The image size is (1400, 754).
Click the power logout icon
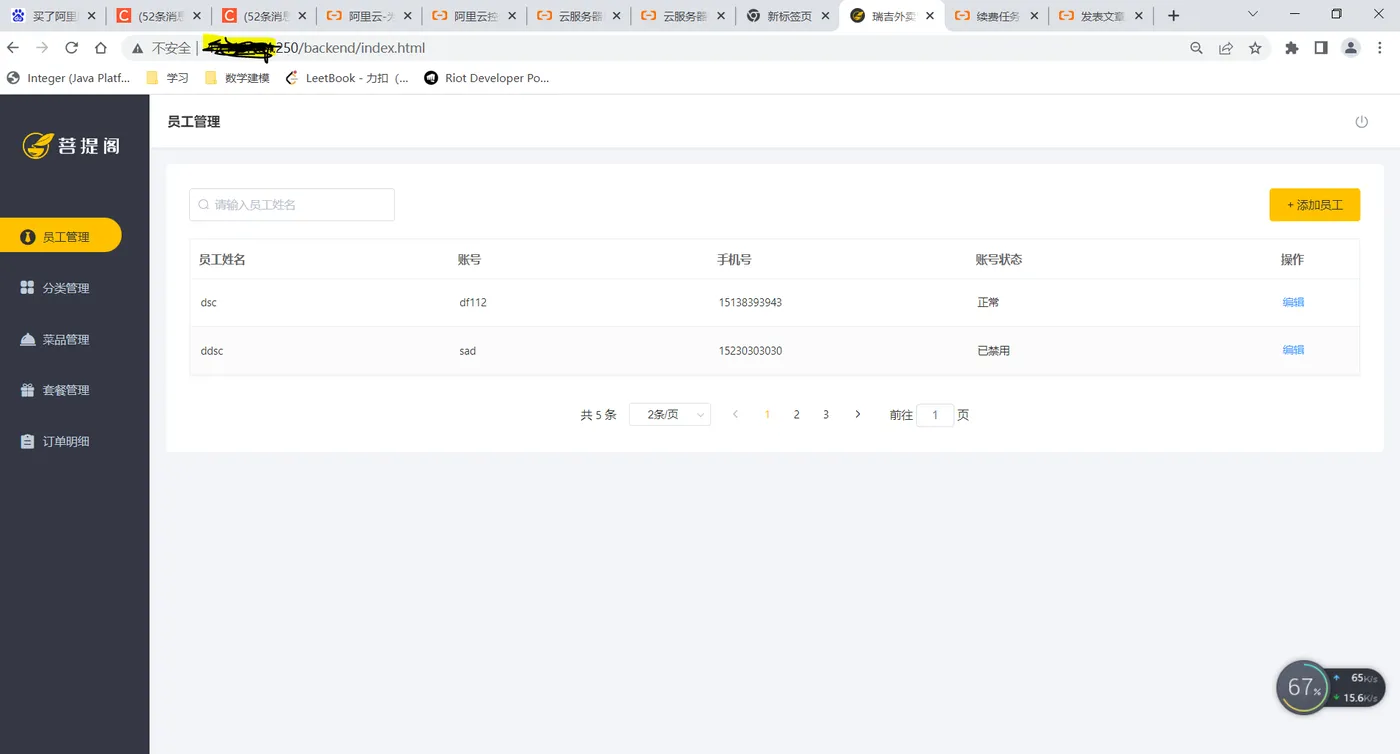pyautogui.click(x=1361, y=122)
